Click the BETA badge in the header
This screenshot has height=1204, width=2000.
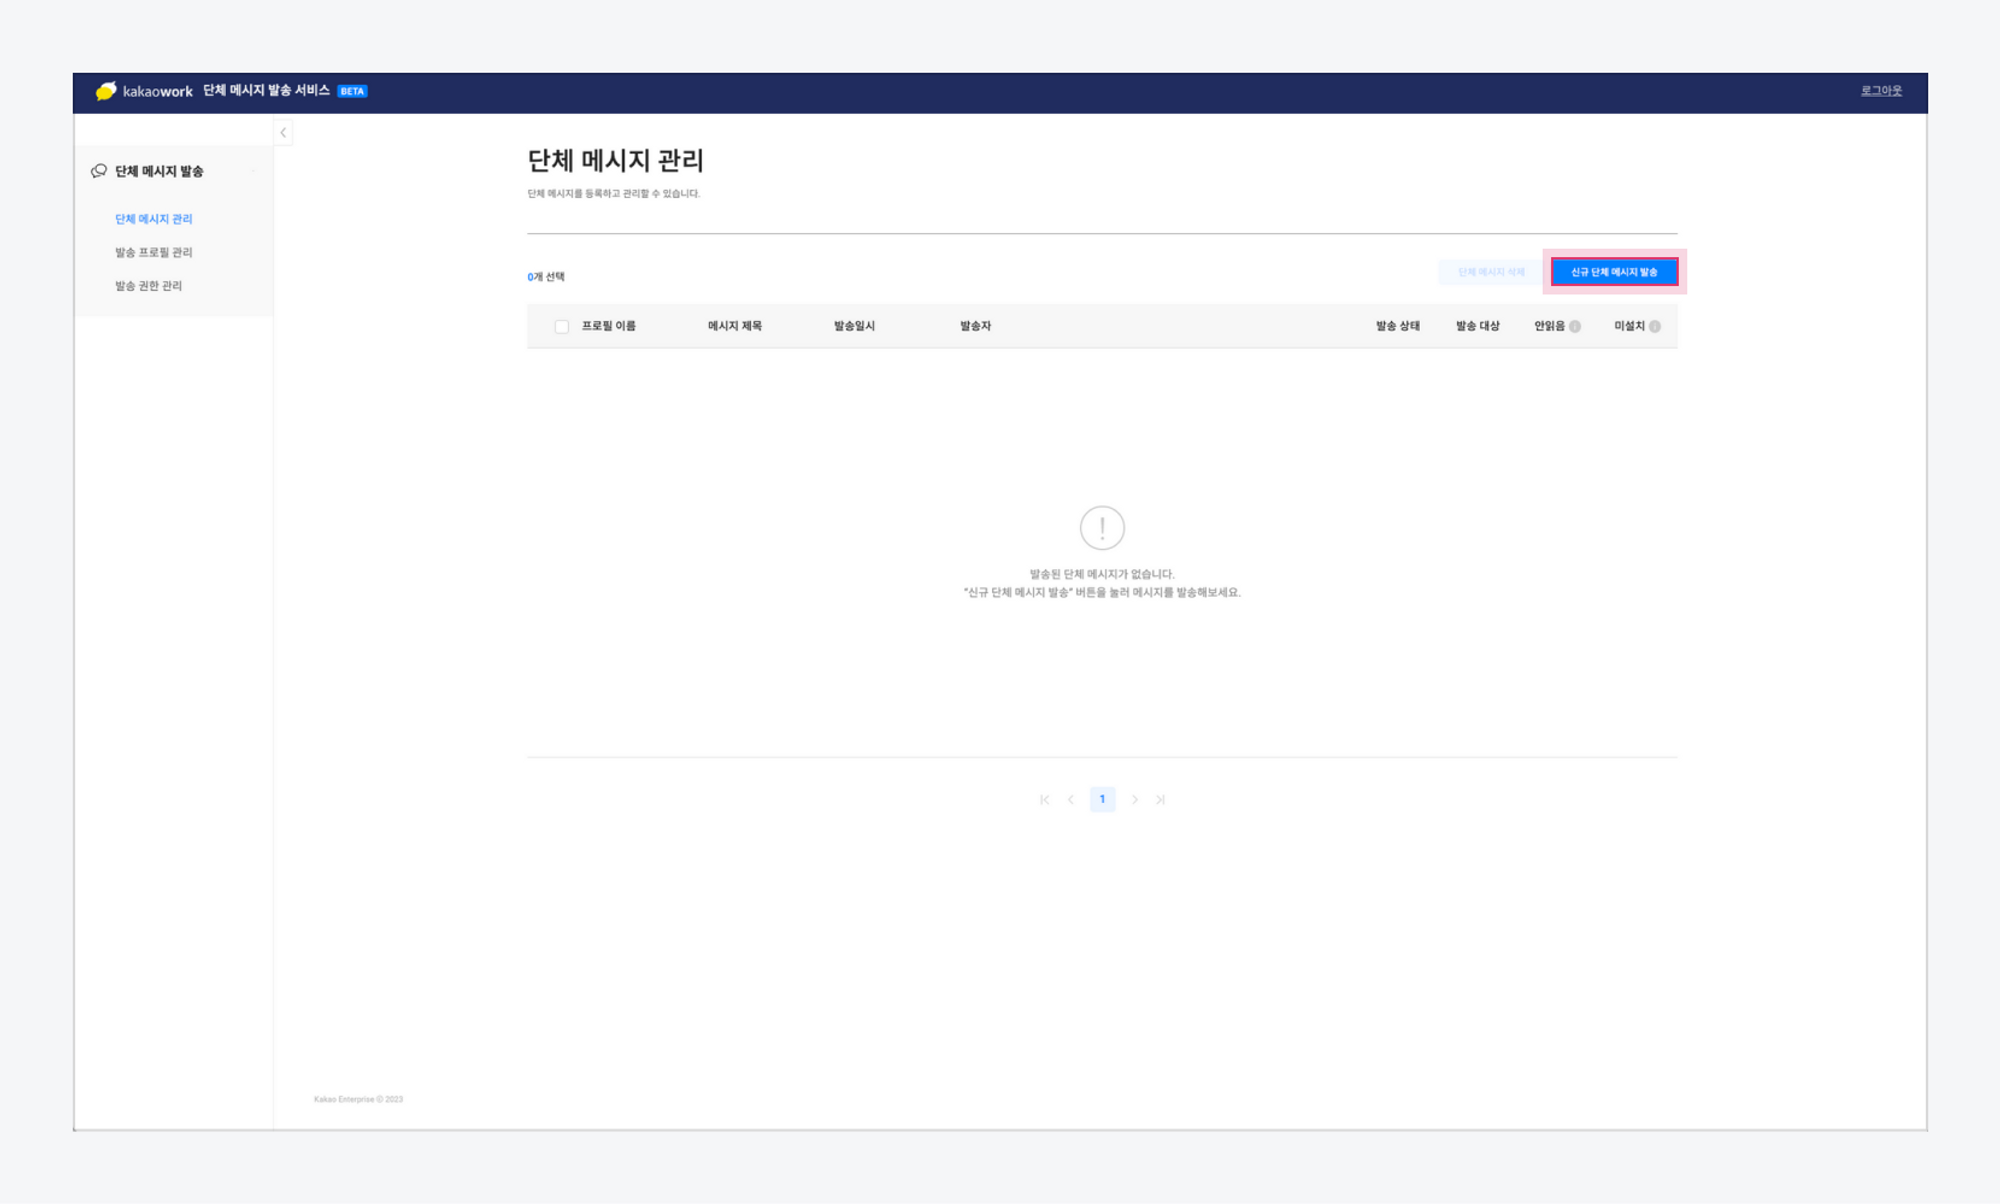[352, 91]
